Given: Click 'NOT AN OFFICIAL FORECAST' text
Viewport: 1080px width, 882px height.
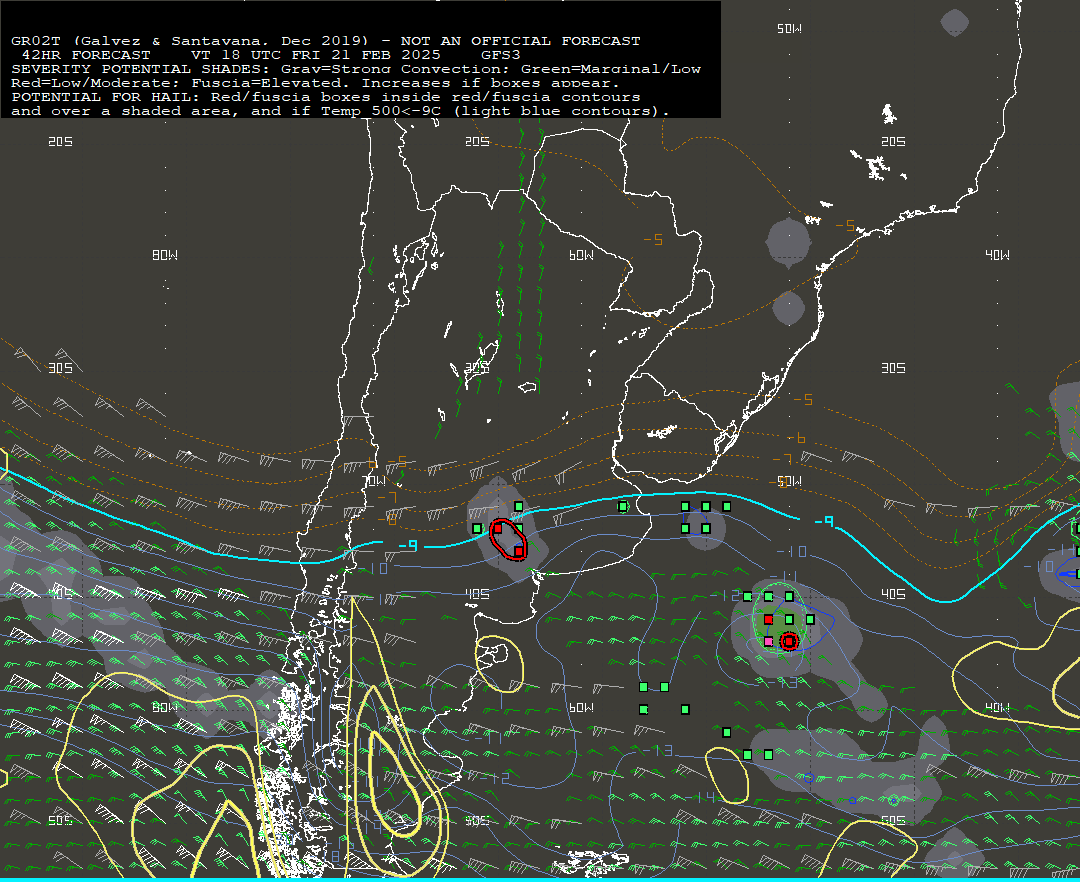Looking at the screenshot, I should click(x=520, y=41).
